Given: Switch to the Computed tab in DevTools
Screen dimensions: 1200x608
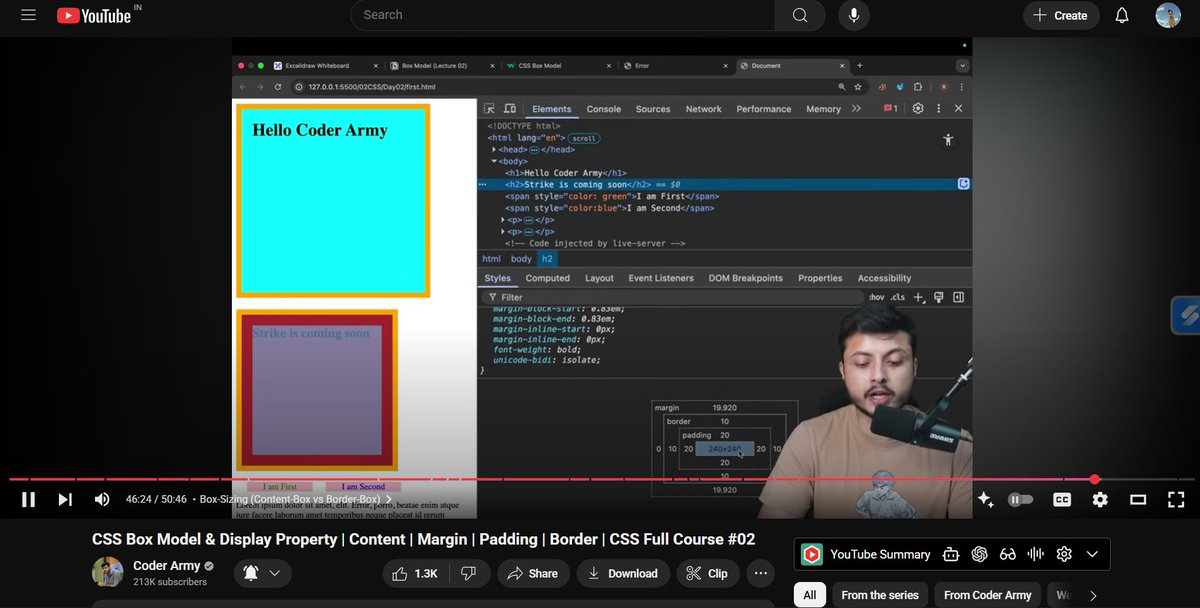Looking at the screenshot, I should coord(547,278).
